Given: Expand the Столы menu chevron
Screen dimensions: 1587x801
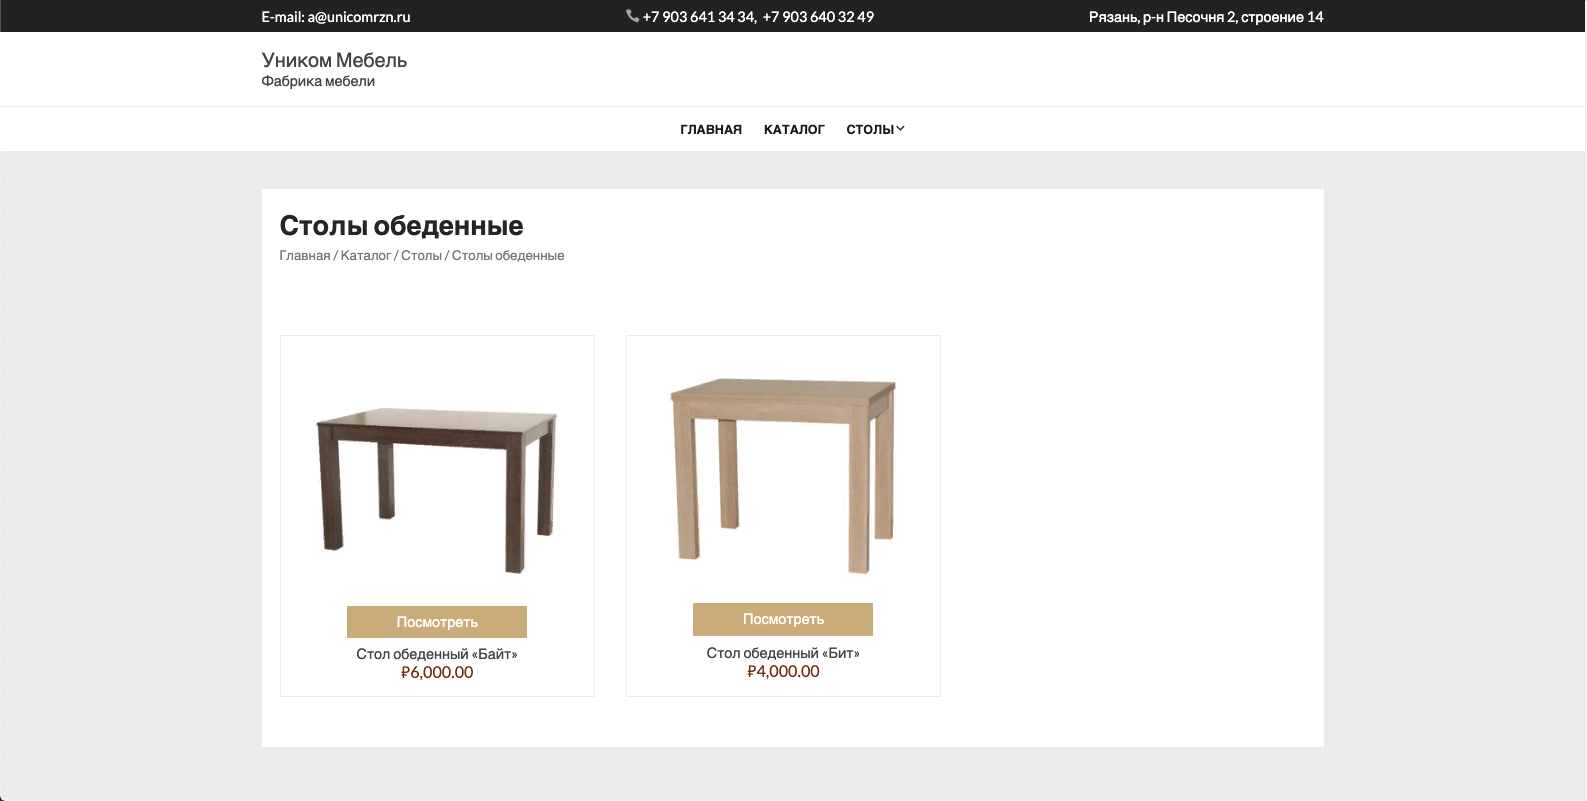Looking at the screenshot, I should click(x=900, y=129).
